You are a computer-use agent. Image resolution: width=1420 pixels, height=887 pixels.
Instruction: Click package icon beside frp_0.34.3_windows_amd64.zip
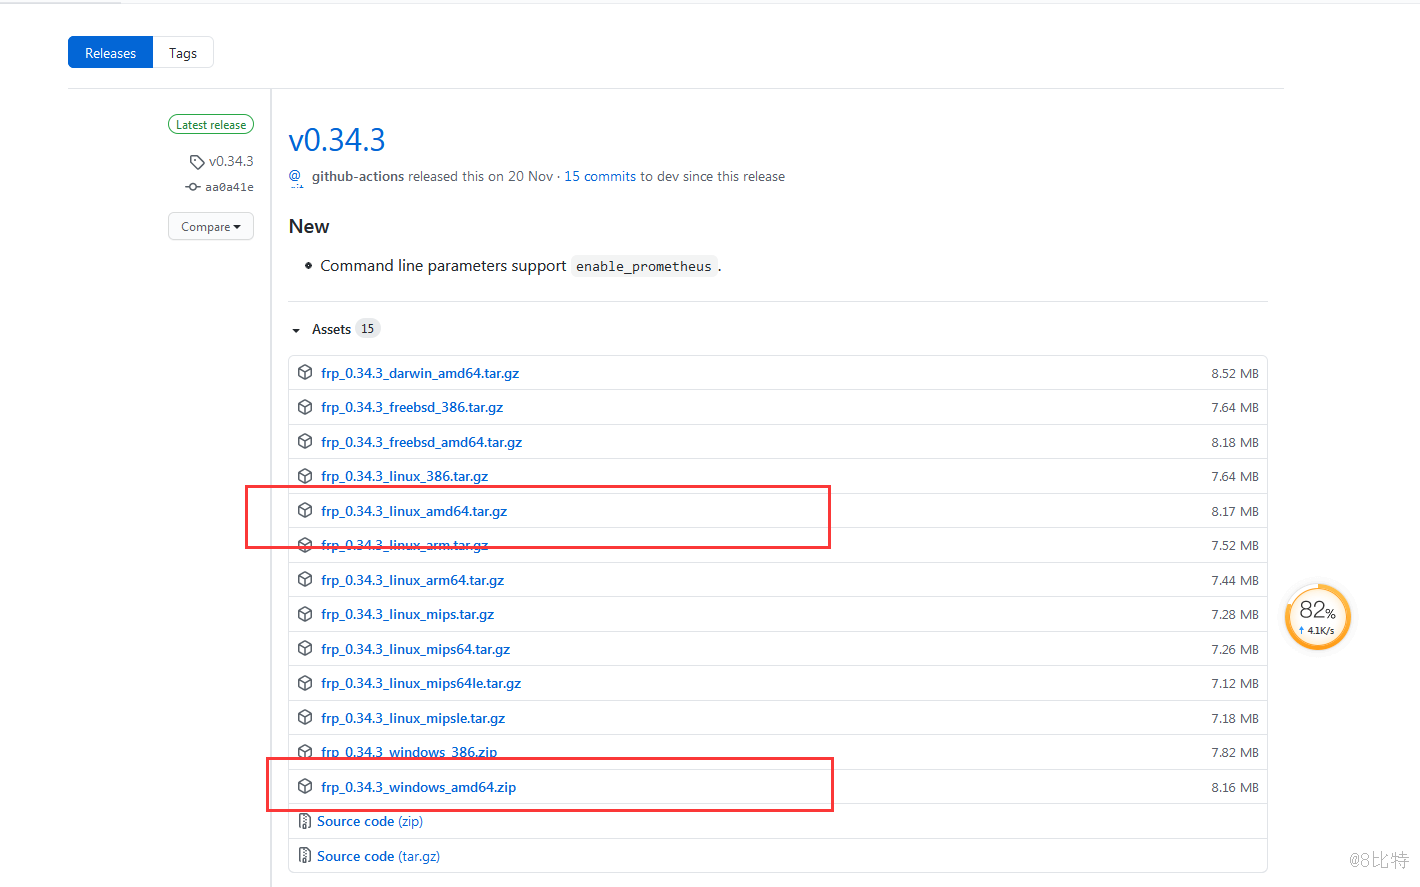305,787
